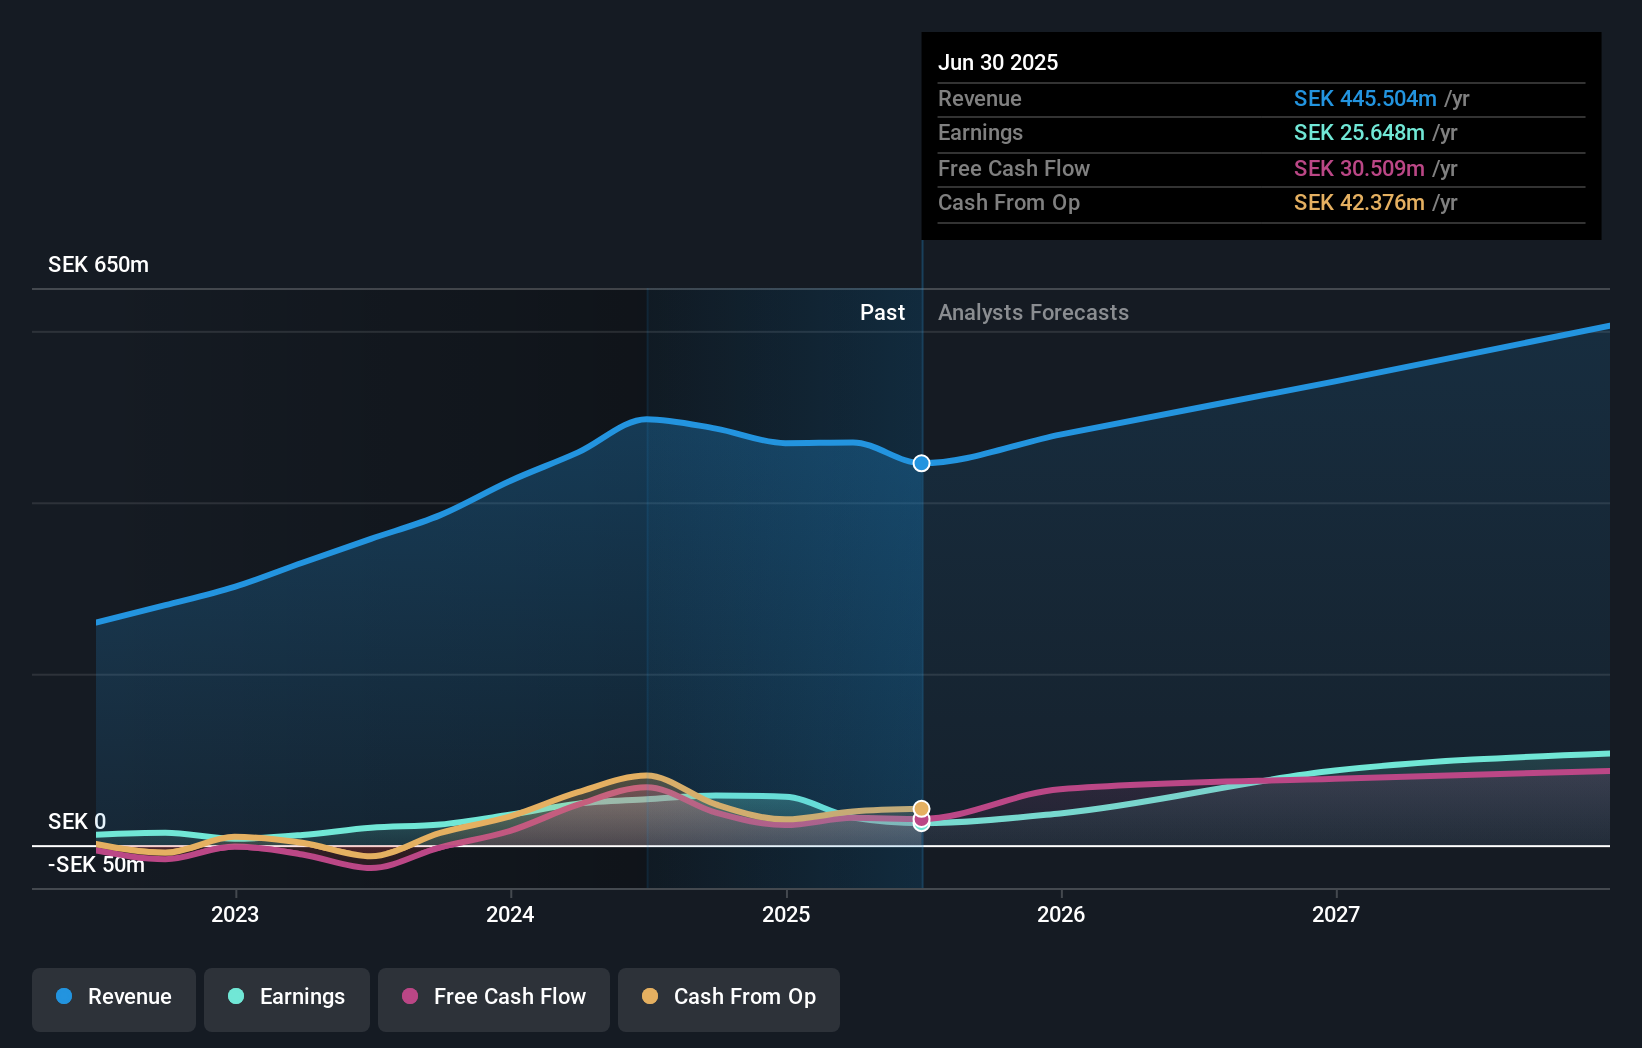Click the SEK 445.504m revenue value
1642x1048 pixels.
(x=1365, y=99)
